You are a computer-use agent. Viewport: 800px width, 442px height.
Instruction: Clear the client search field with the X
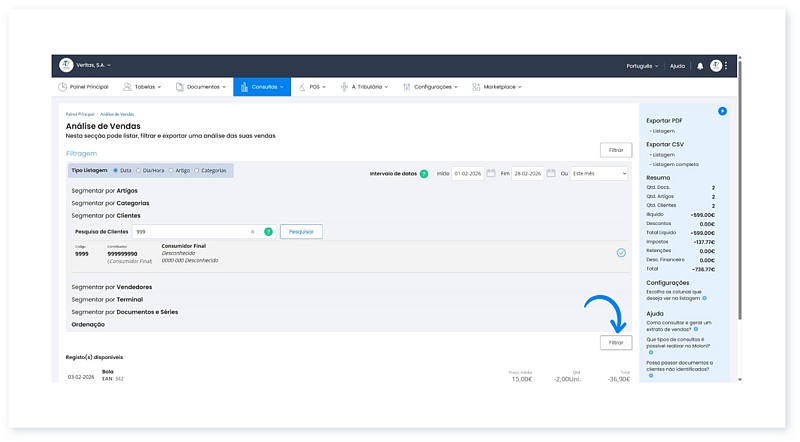(252, 231)
